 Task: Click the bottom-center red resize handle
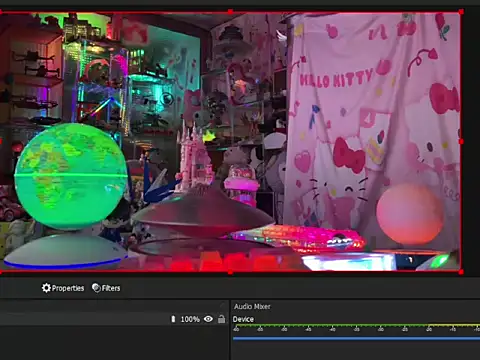point(230,272)
